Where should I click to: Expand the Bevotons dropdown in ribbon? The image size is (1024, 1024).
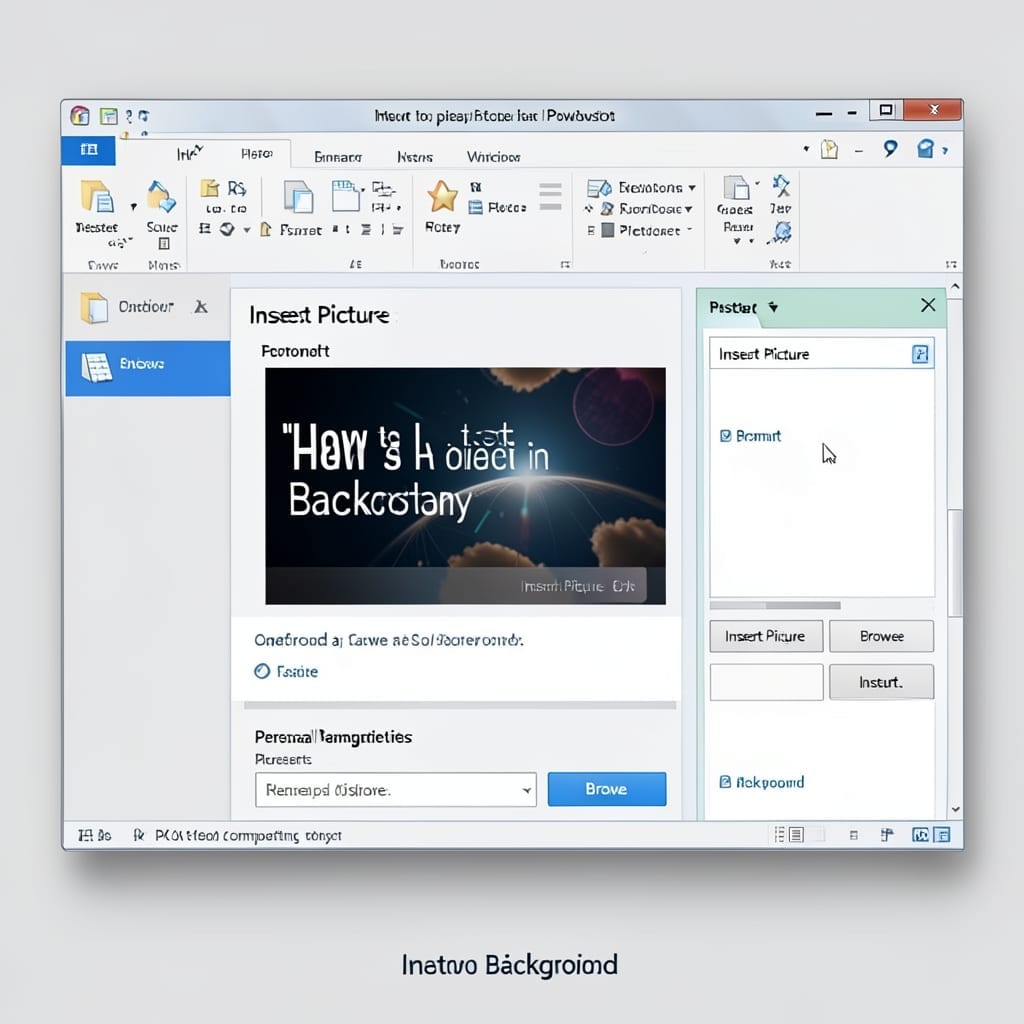tap(692, 188)
